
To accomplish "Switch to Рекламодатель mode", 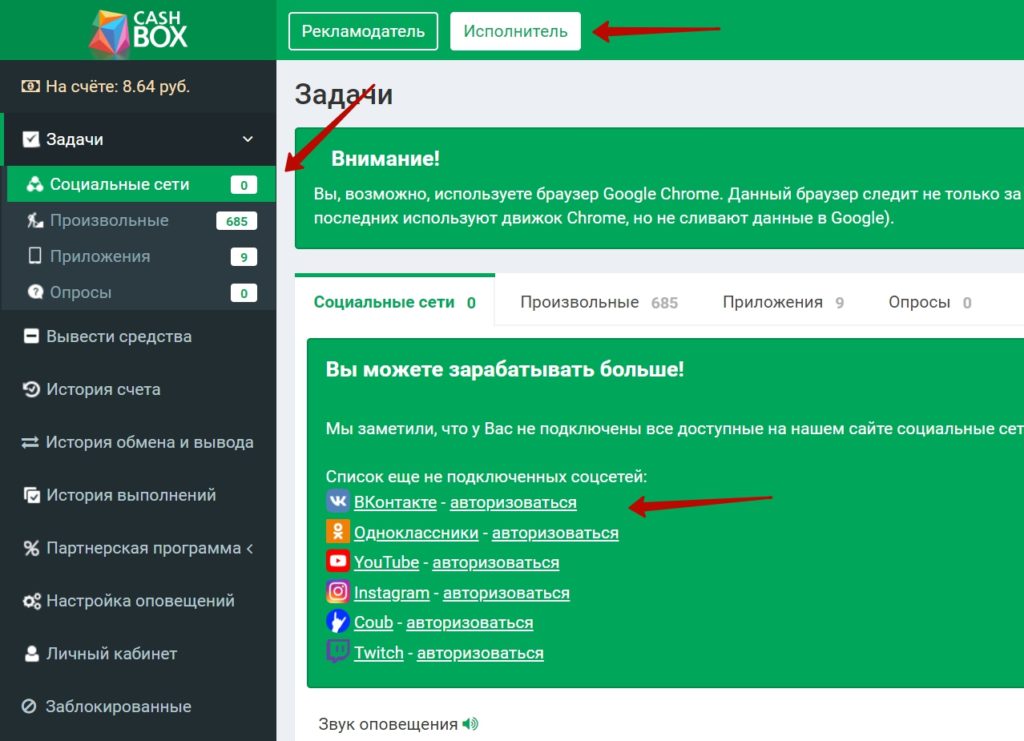I will (363, 31).
